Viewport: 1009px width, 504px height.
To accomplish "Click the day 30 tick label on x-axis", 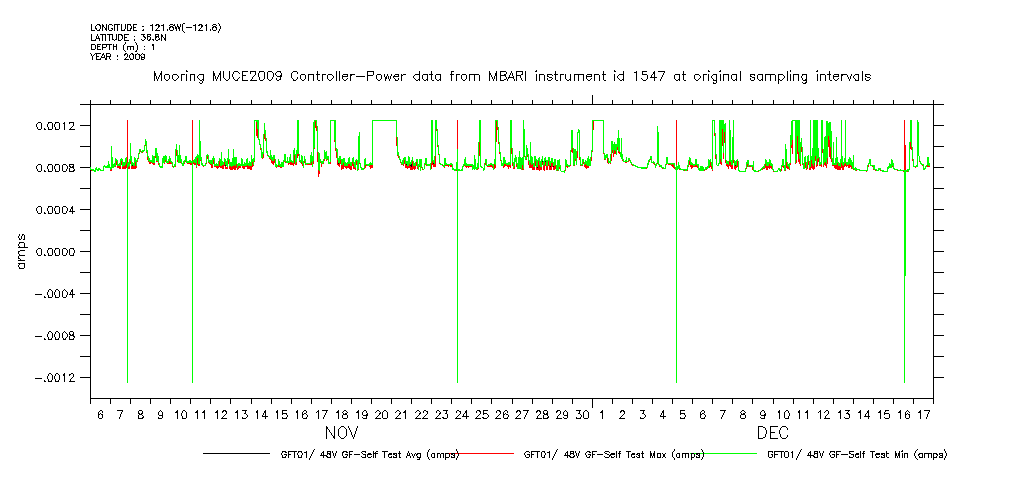I will (582, 414).
